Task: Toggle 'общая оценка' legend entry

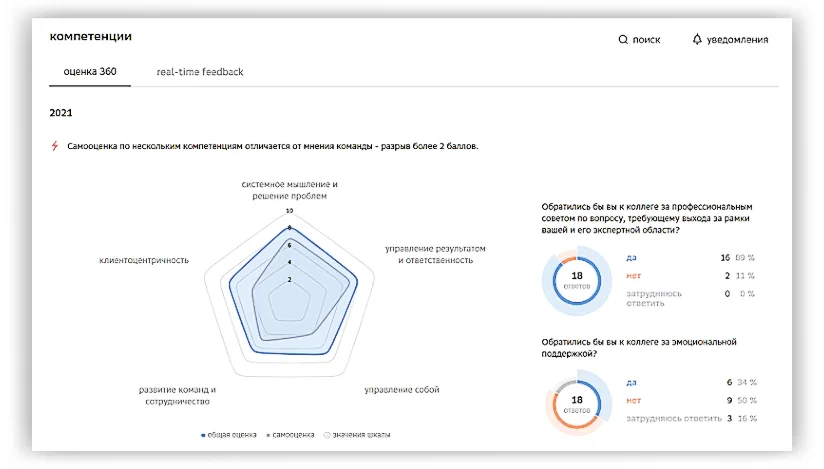Action: (x=229, y=435)
